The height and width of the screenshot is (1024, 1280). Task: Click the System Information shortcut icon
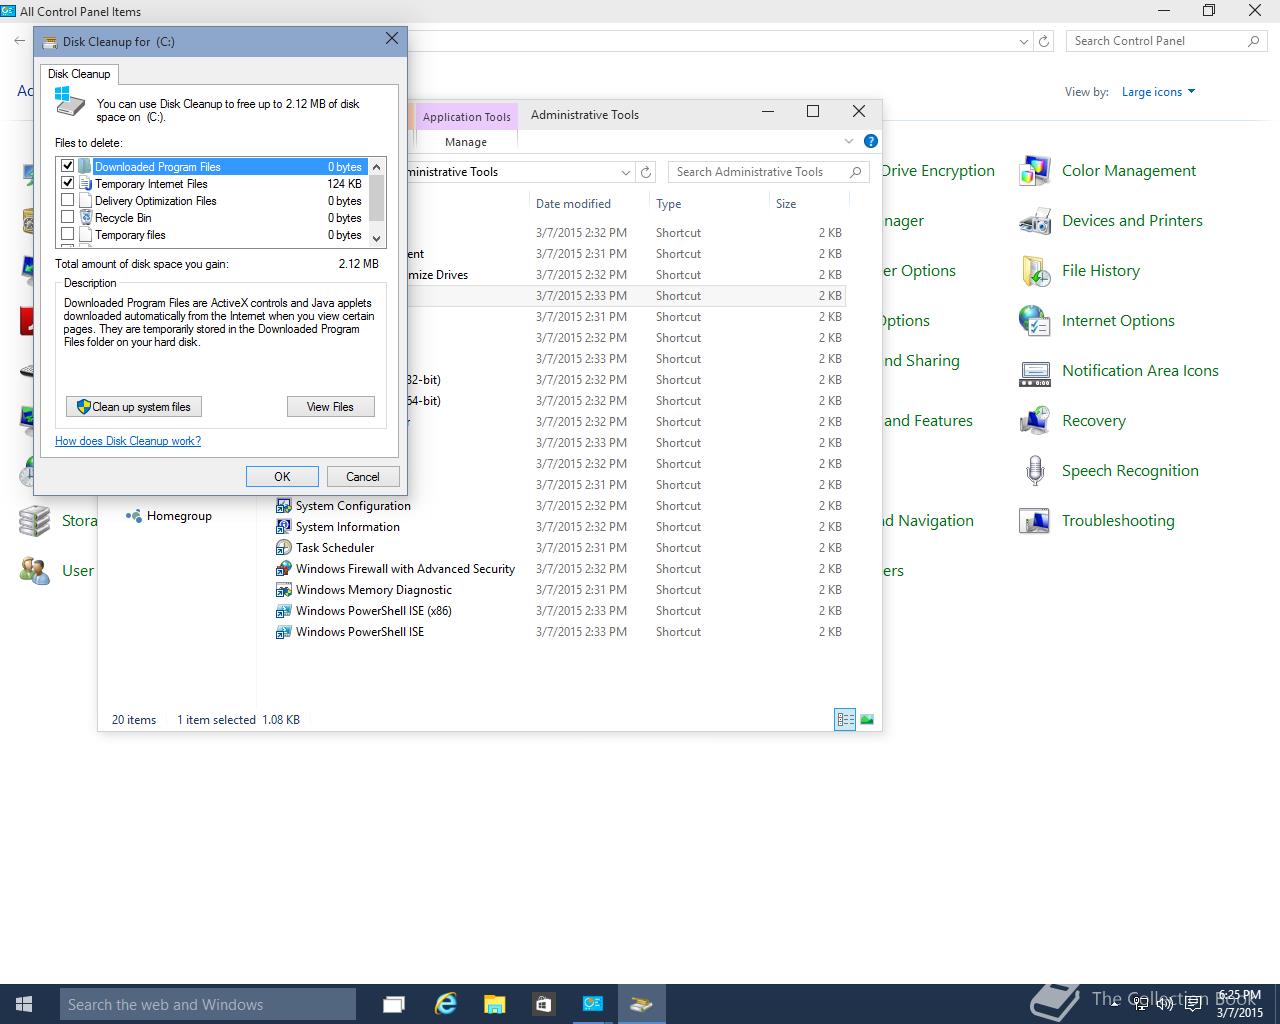284,527
